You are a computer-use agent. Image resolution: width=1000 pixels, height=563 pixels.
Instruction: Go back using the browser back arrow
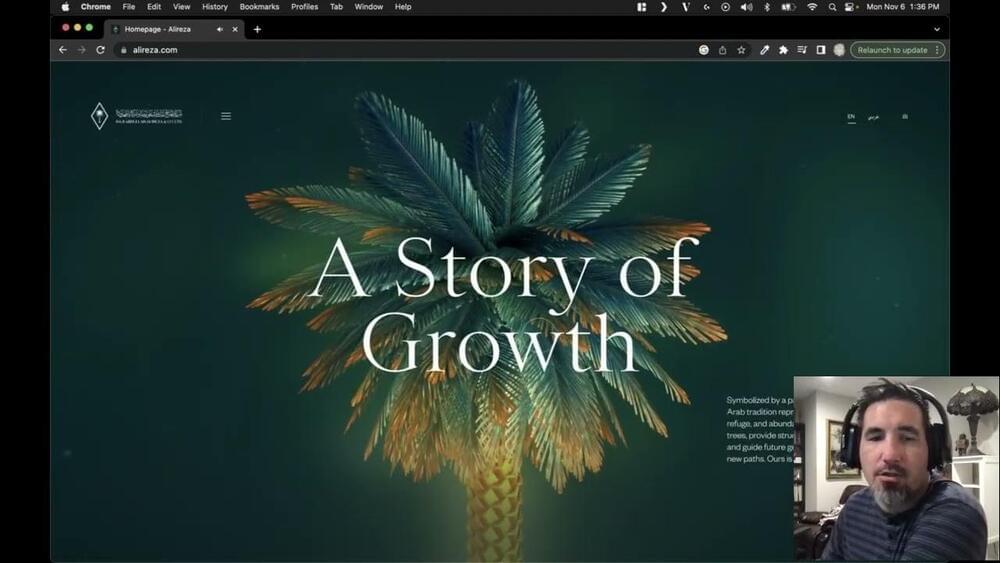pyautogui.click(x=63, y=50)
